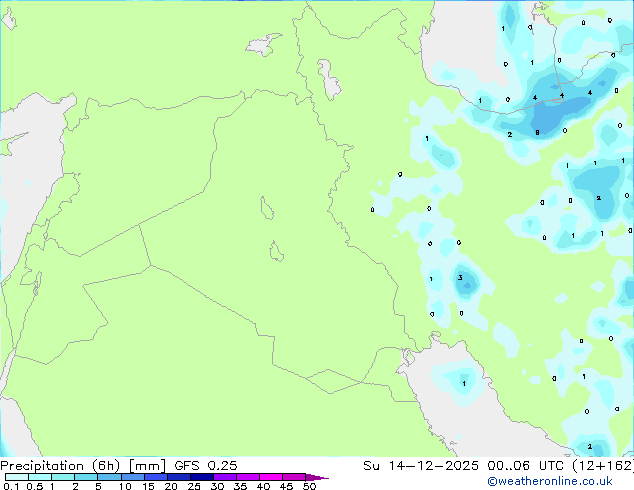The image size is (634, 490).
Task: Click the legend label "35"
Action: [240, 486]
